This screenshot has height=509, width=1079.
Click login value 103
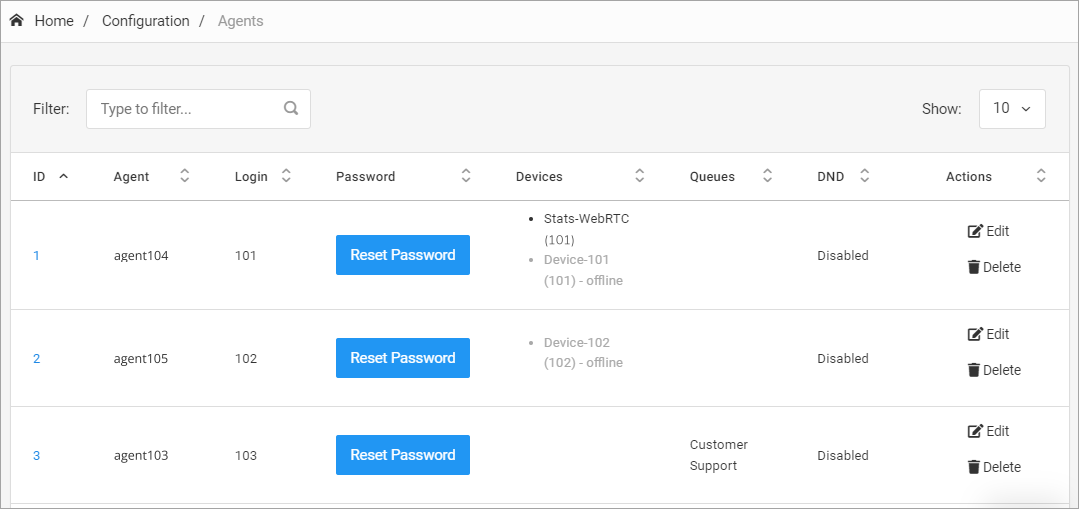[246, 455]
